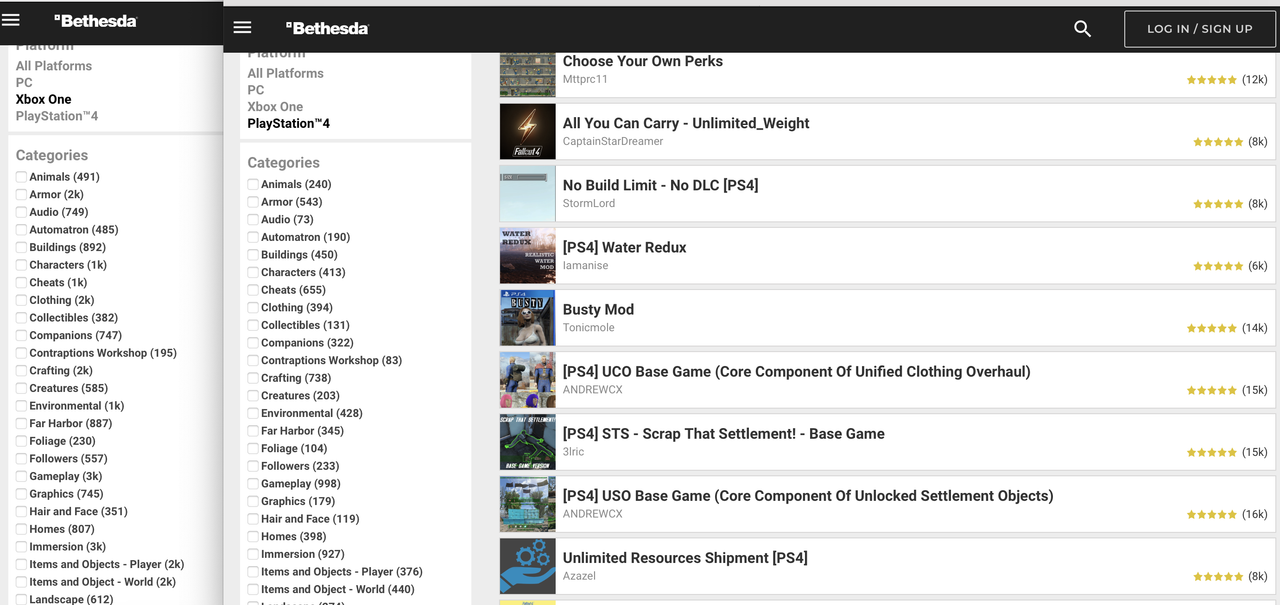Viewport: 1280px width, 605px height.
Task: Open Unlimited Resources Shipment [PS4] title
Action: pyautogui.click(x=685, y=558)
